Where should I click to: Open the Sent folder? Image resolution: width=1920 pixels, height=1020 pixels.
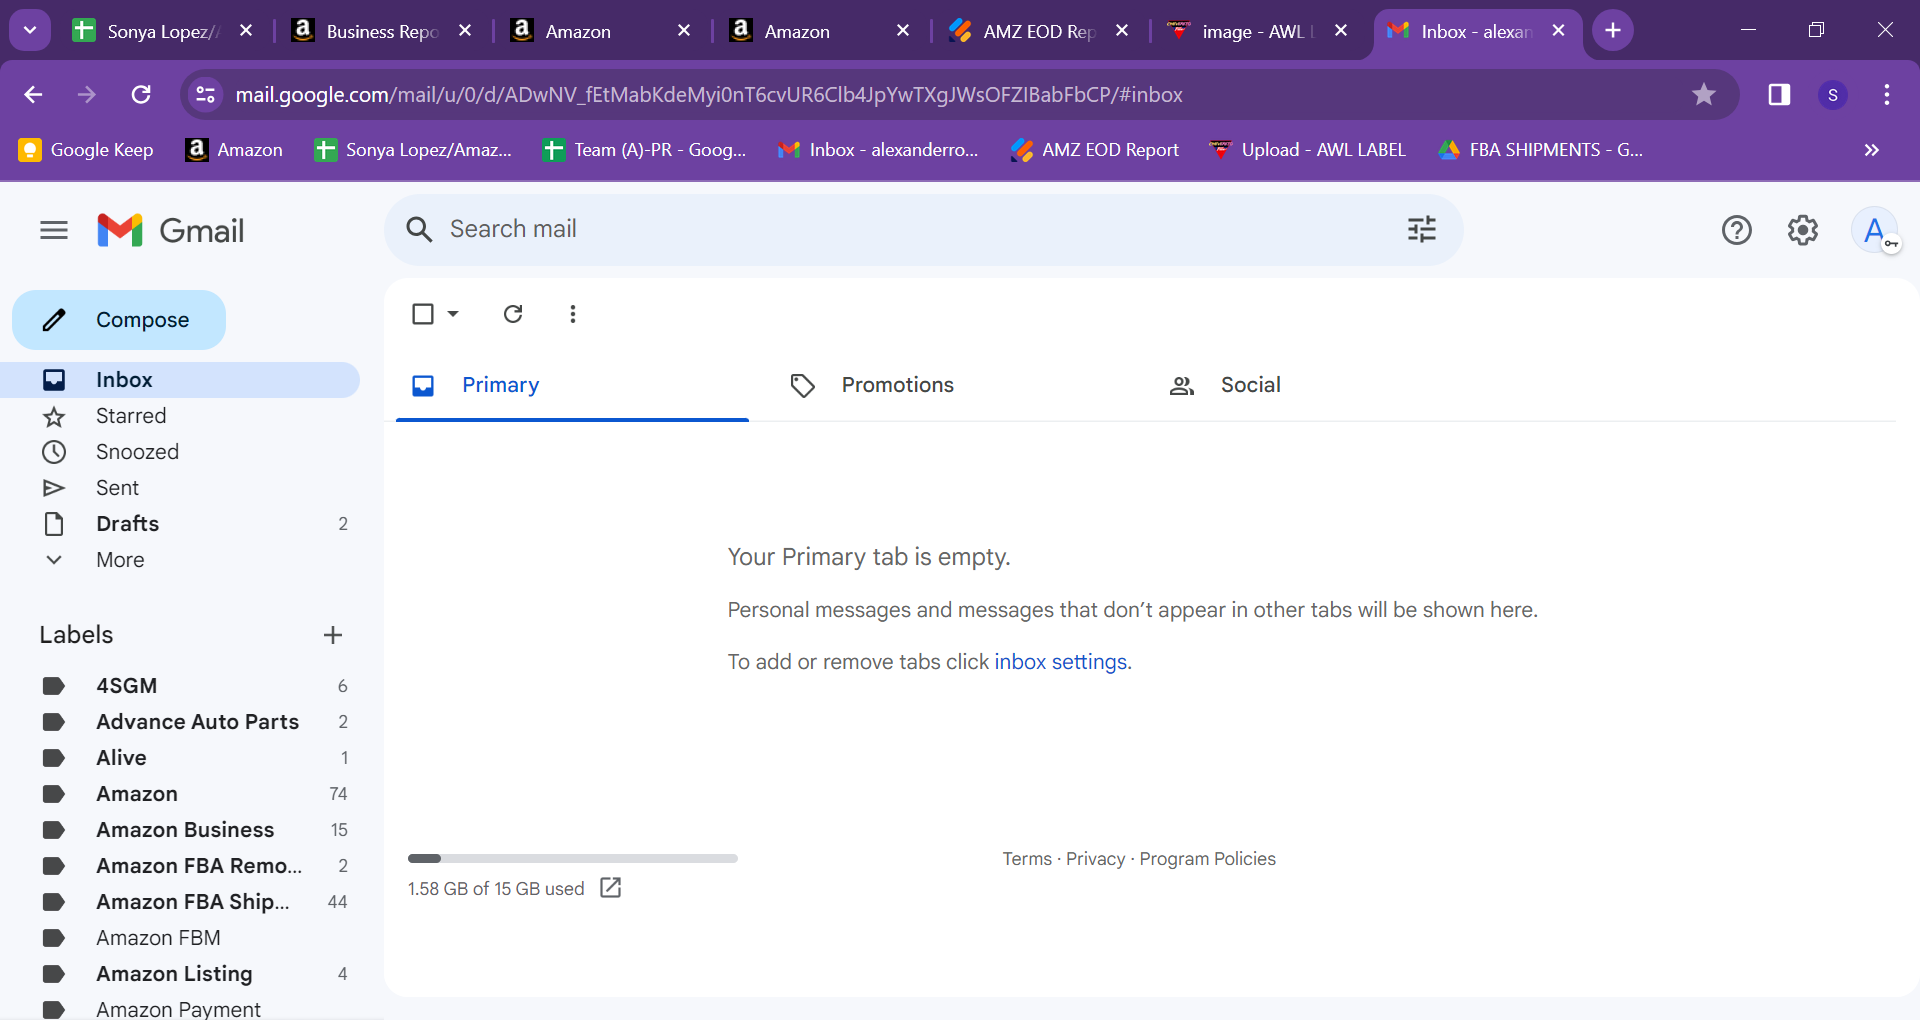point(180,488)
